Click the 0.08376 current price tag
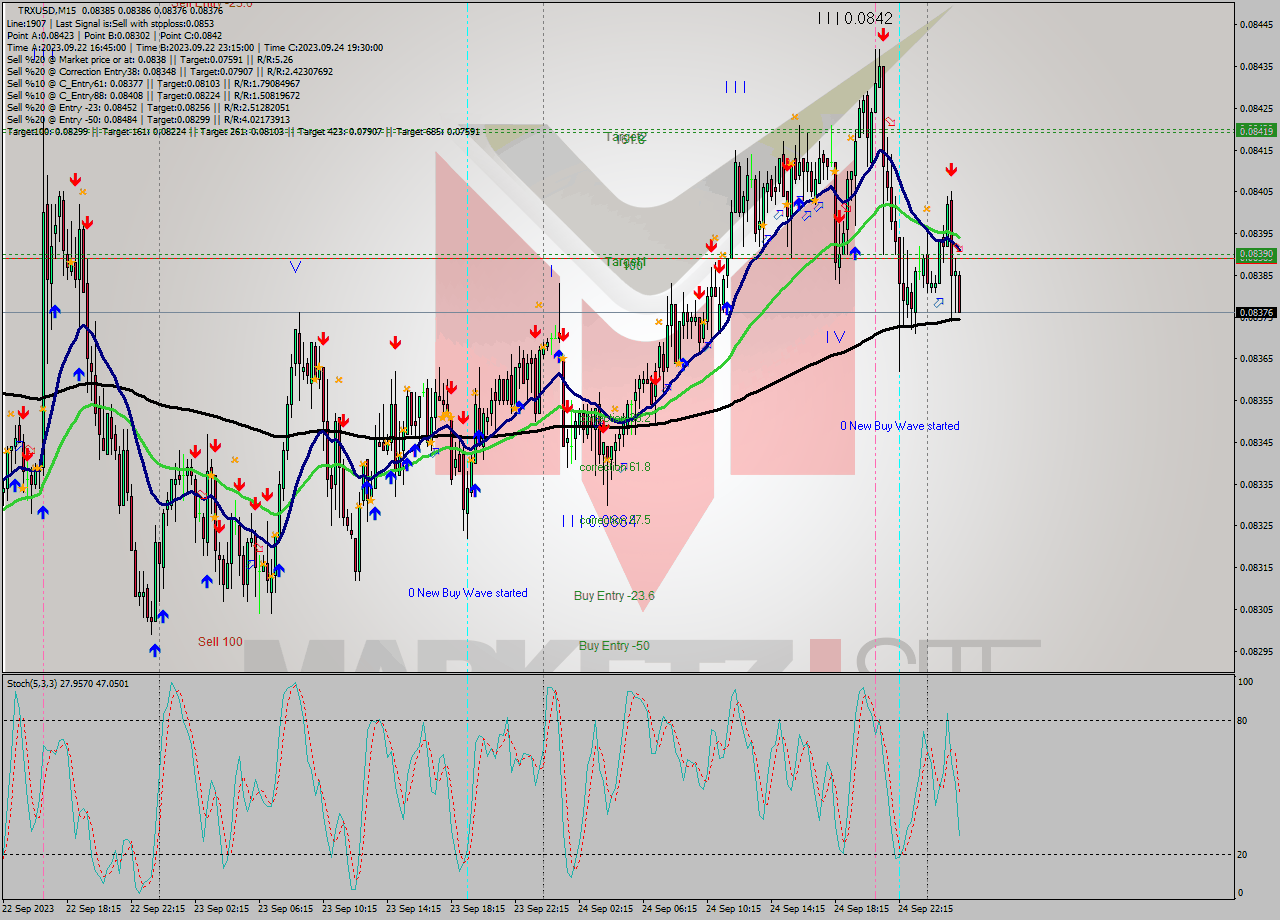1280x920 pixels. point(1256,312)
